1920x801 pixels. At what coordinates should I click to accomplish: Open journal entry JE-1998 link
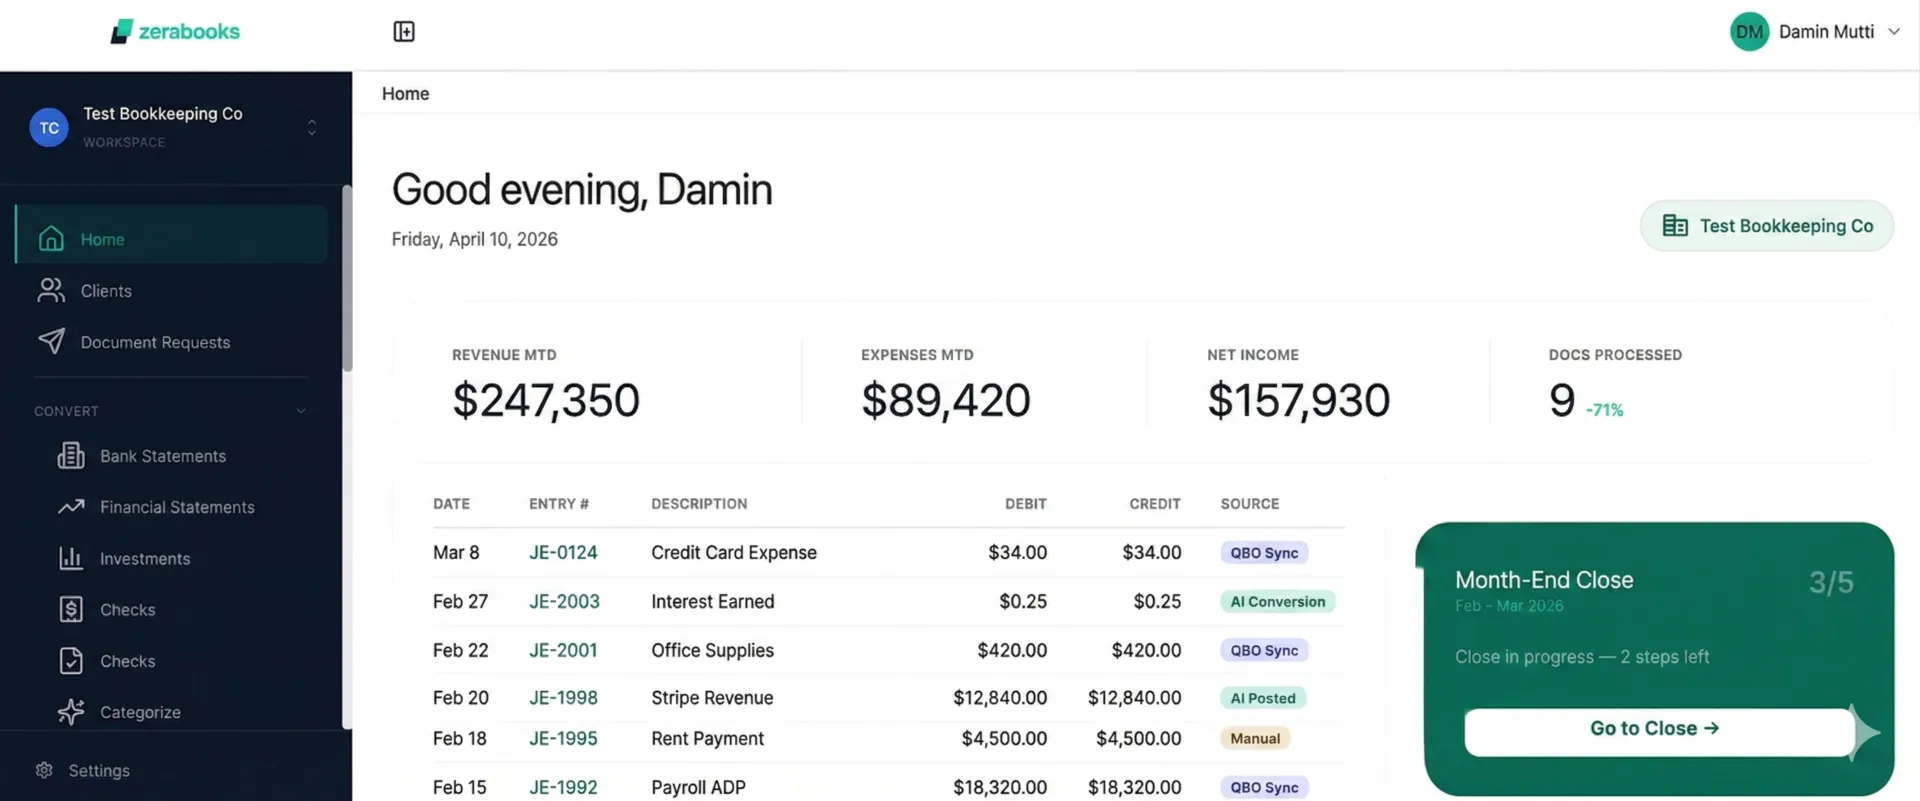click(563, 698)
